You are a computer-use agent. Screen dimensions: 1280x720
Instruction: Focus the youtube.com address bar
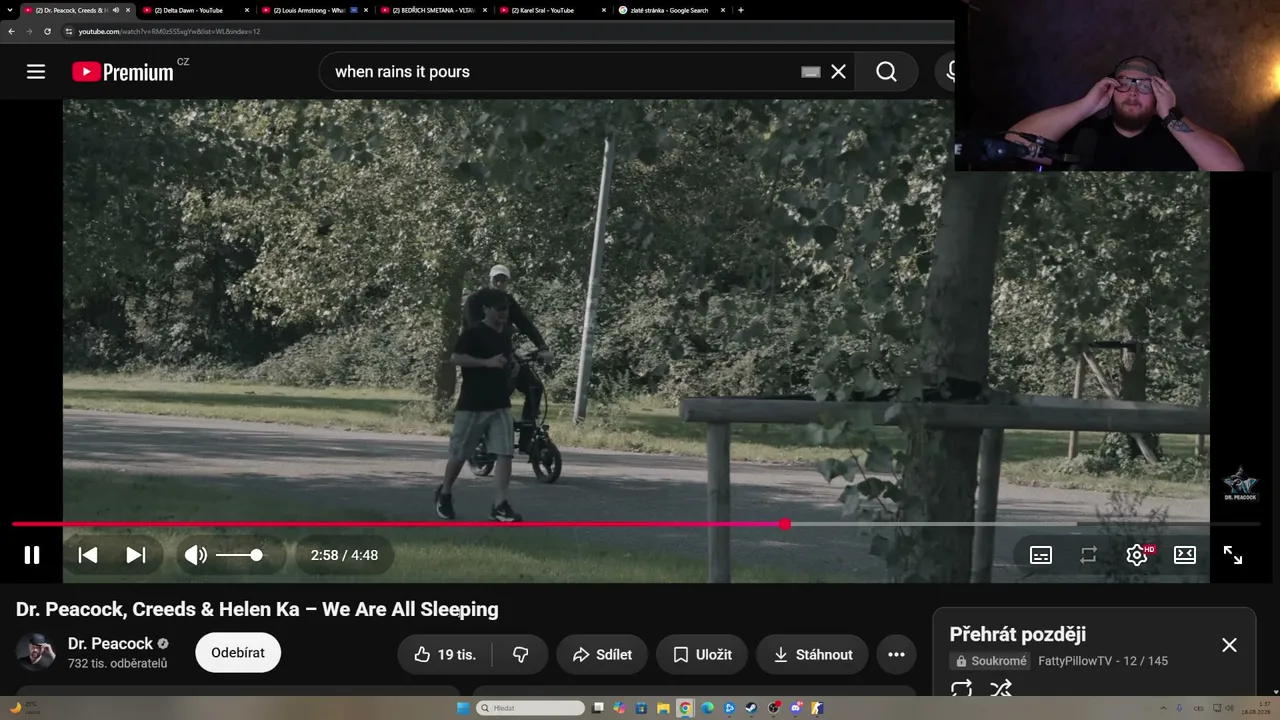510,31
